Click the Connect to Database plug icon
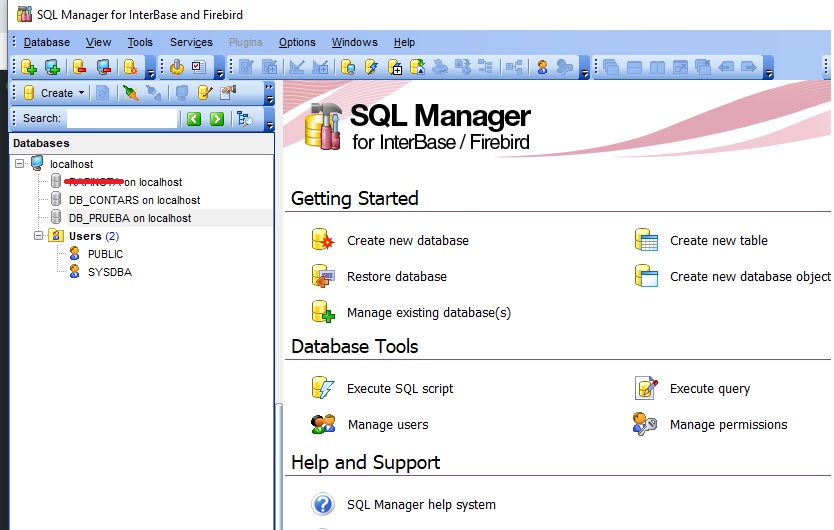Screen dimensions: 834x530 point(129,93)
